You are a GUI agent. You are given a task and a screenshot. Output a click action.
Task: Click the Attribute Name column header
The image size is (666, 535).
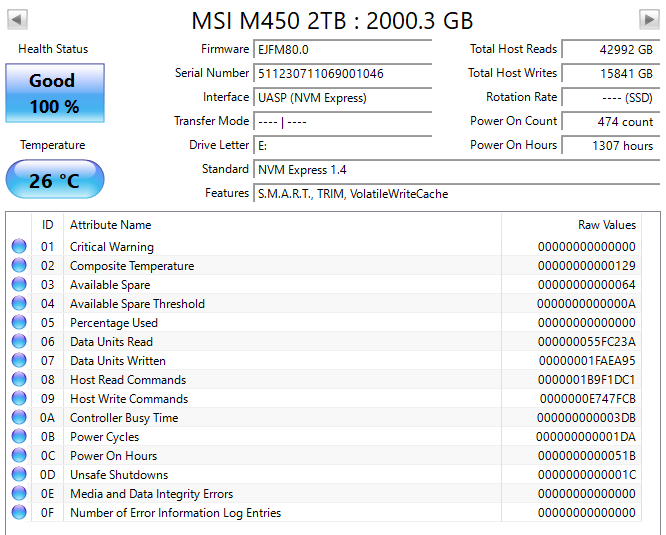111,225
